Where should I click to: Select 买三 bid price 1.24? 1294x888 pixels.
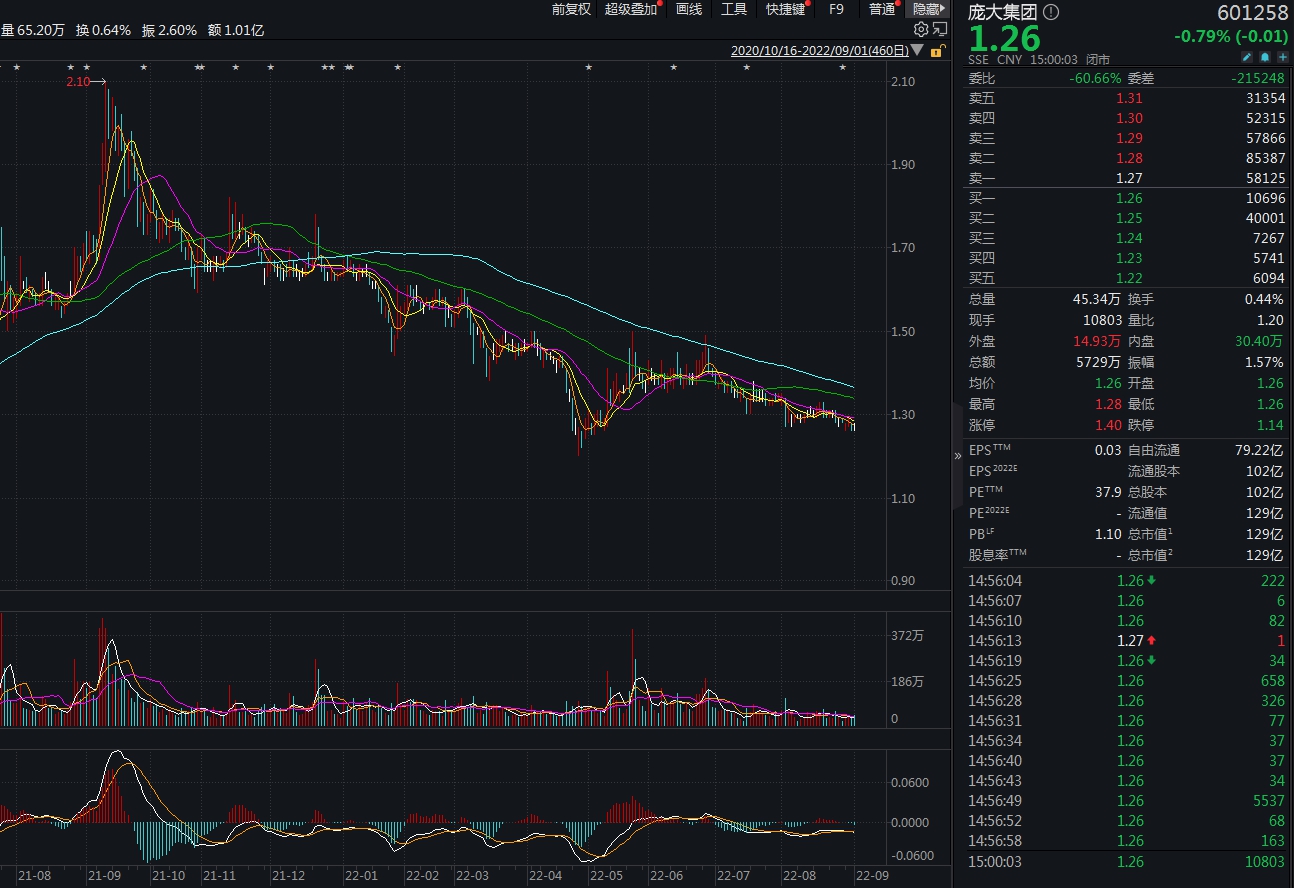1129,238
